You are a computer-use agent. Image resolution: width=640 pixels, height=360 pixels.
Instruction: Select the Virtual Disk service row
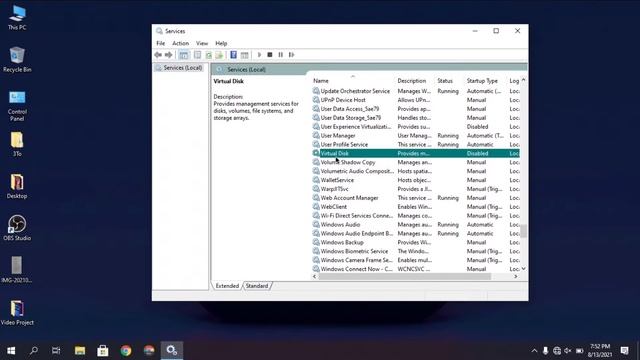416,153
